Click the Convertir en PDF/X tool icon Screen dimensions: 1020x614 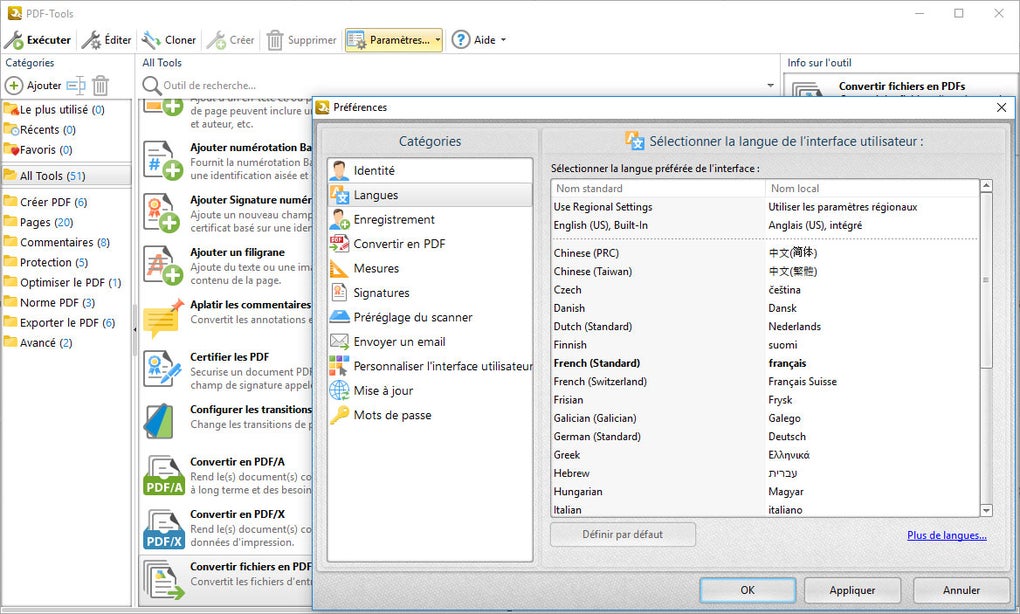(x=164, y=528)
